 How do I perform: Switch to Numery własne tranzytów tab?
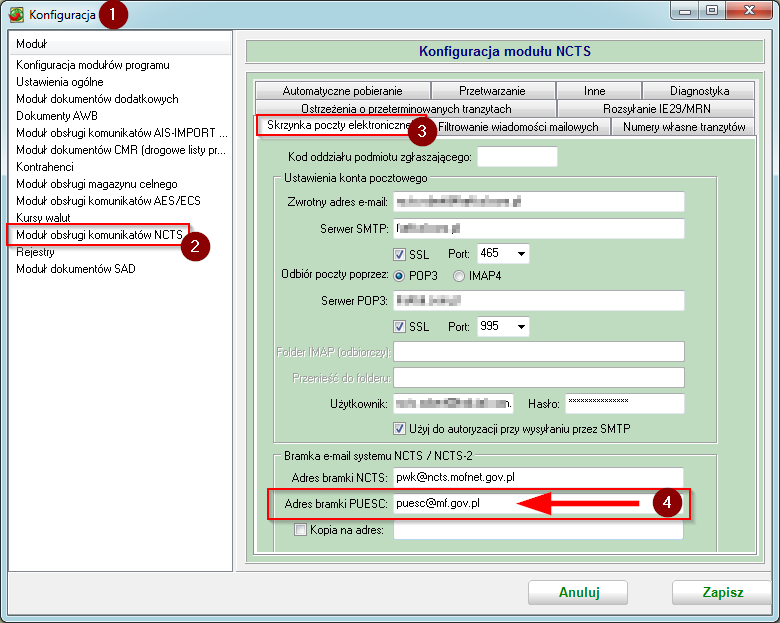683,127
